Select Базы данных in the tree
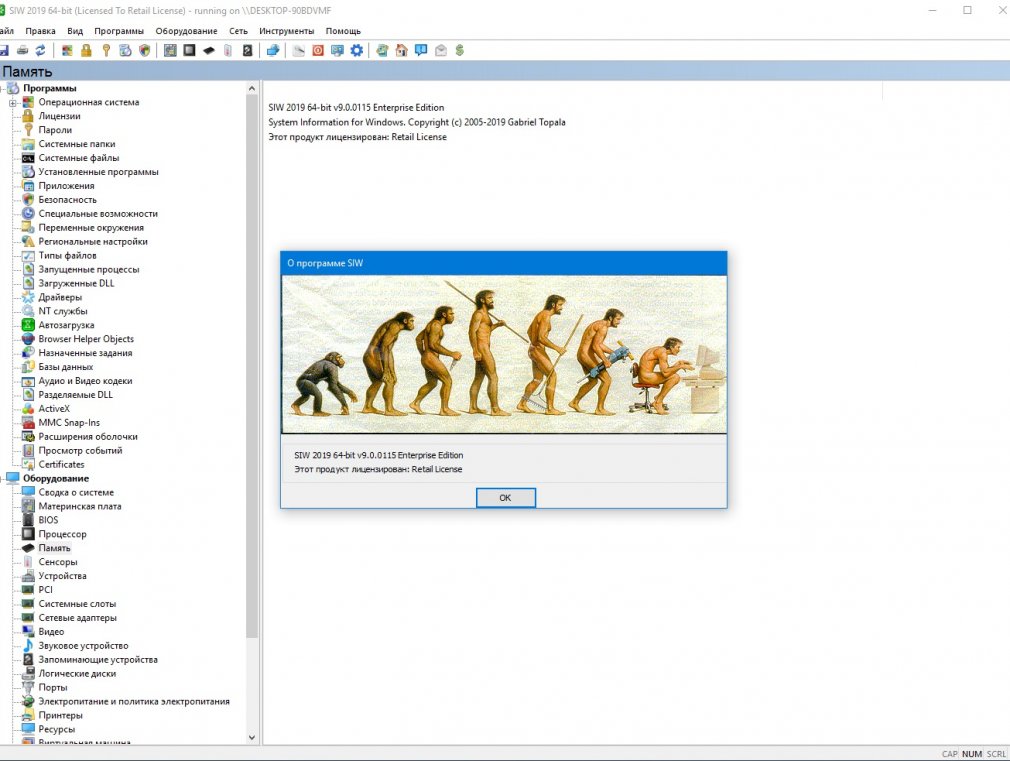 (66, 367)
